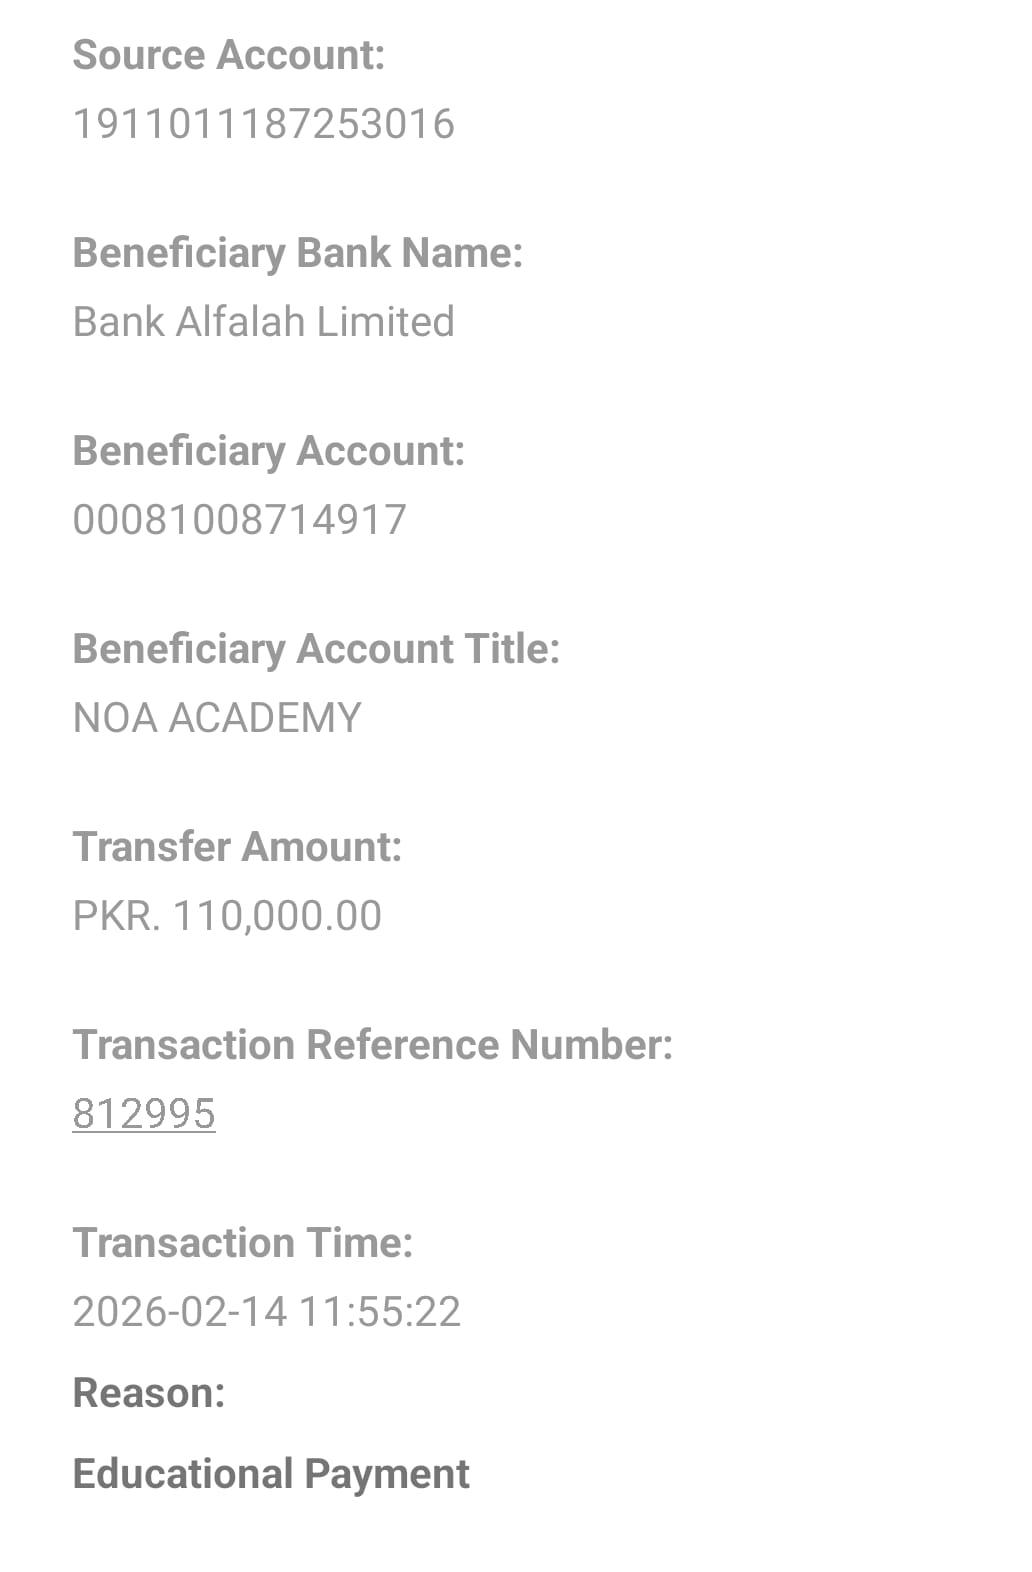Click the word Educational in reason
This screenshot has width=1032, height=1572.
183,1474
